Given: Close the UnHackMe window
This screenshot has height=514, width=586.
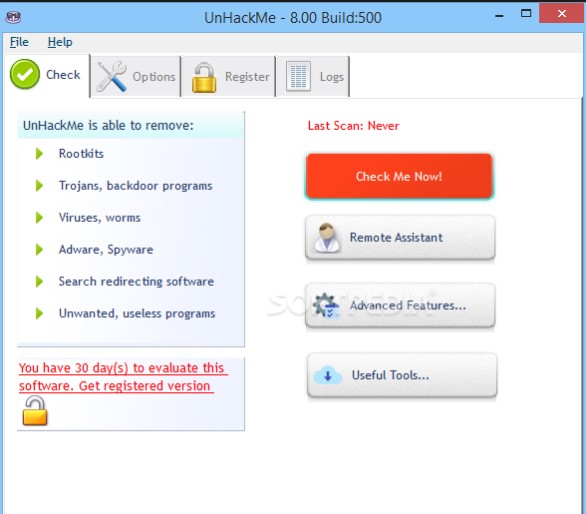Looking at the screenshot, I should point(561,13).
